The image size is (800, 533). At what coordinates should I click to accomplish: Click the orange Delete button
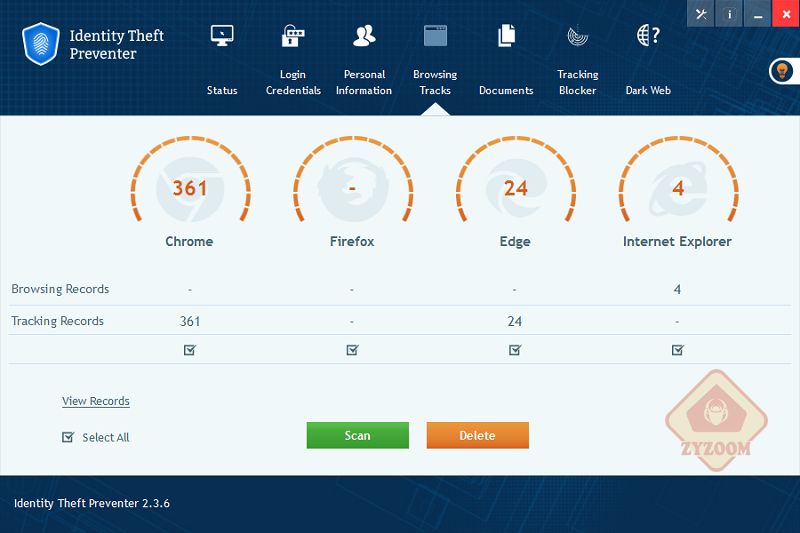tap(478, 435)
